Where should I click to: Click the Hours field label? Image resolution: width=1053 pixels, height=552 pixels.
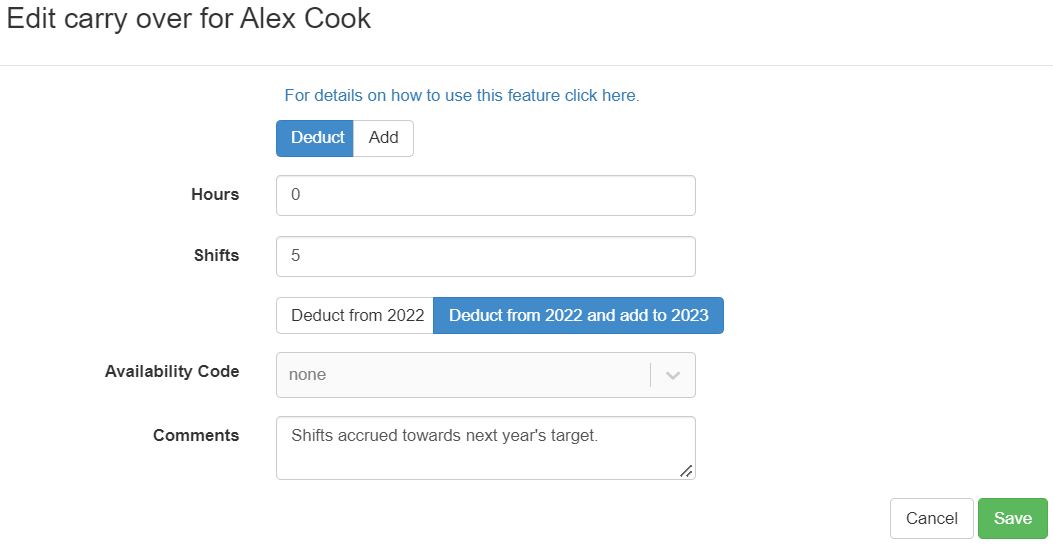[x=215, y=195]
